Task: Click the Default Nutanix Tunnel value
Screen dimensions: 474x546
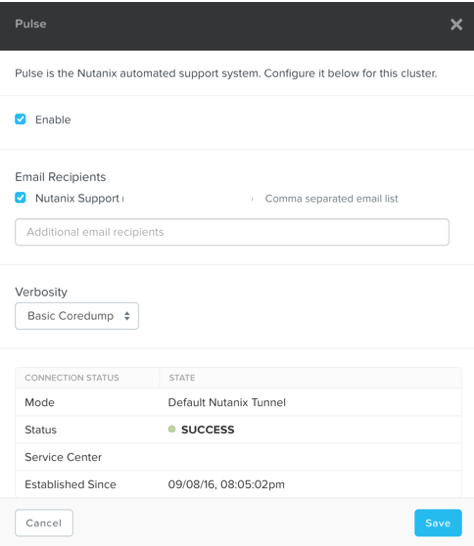Action: tap(227, 403)
